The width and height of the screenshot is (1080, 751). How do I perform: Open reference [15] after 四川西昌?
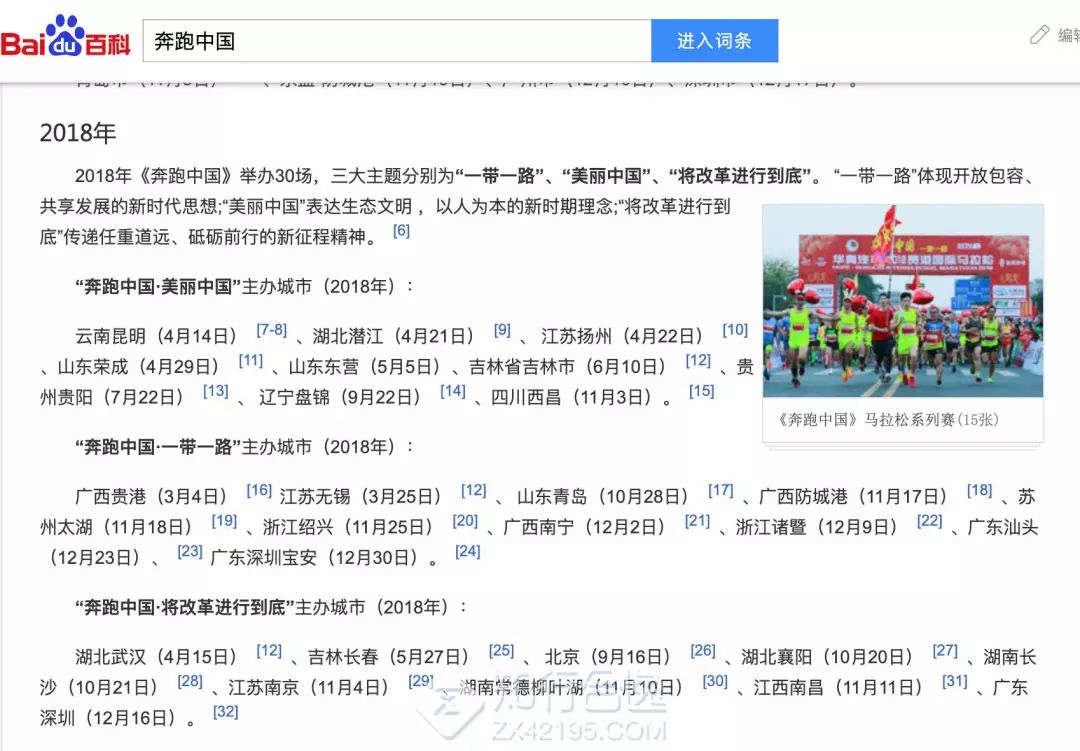(x=702, y=391)
